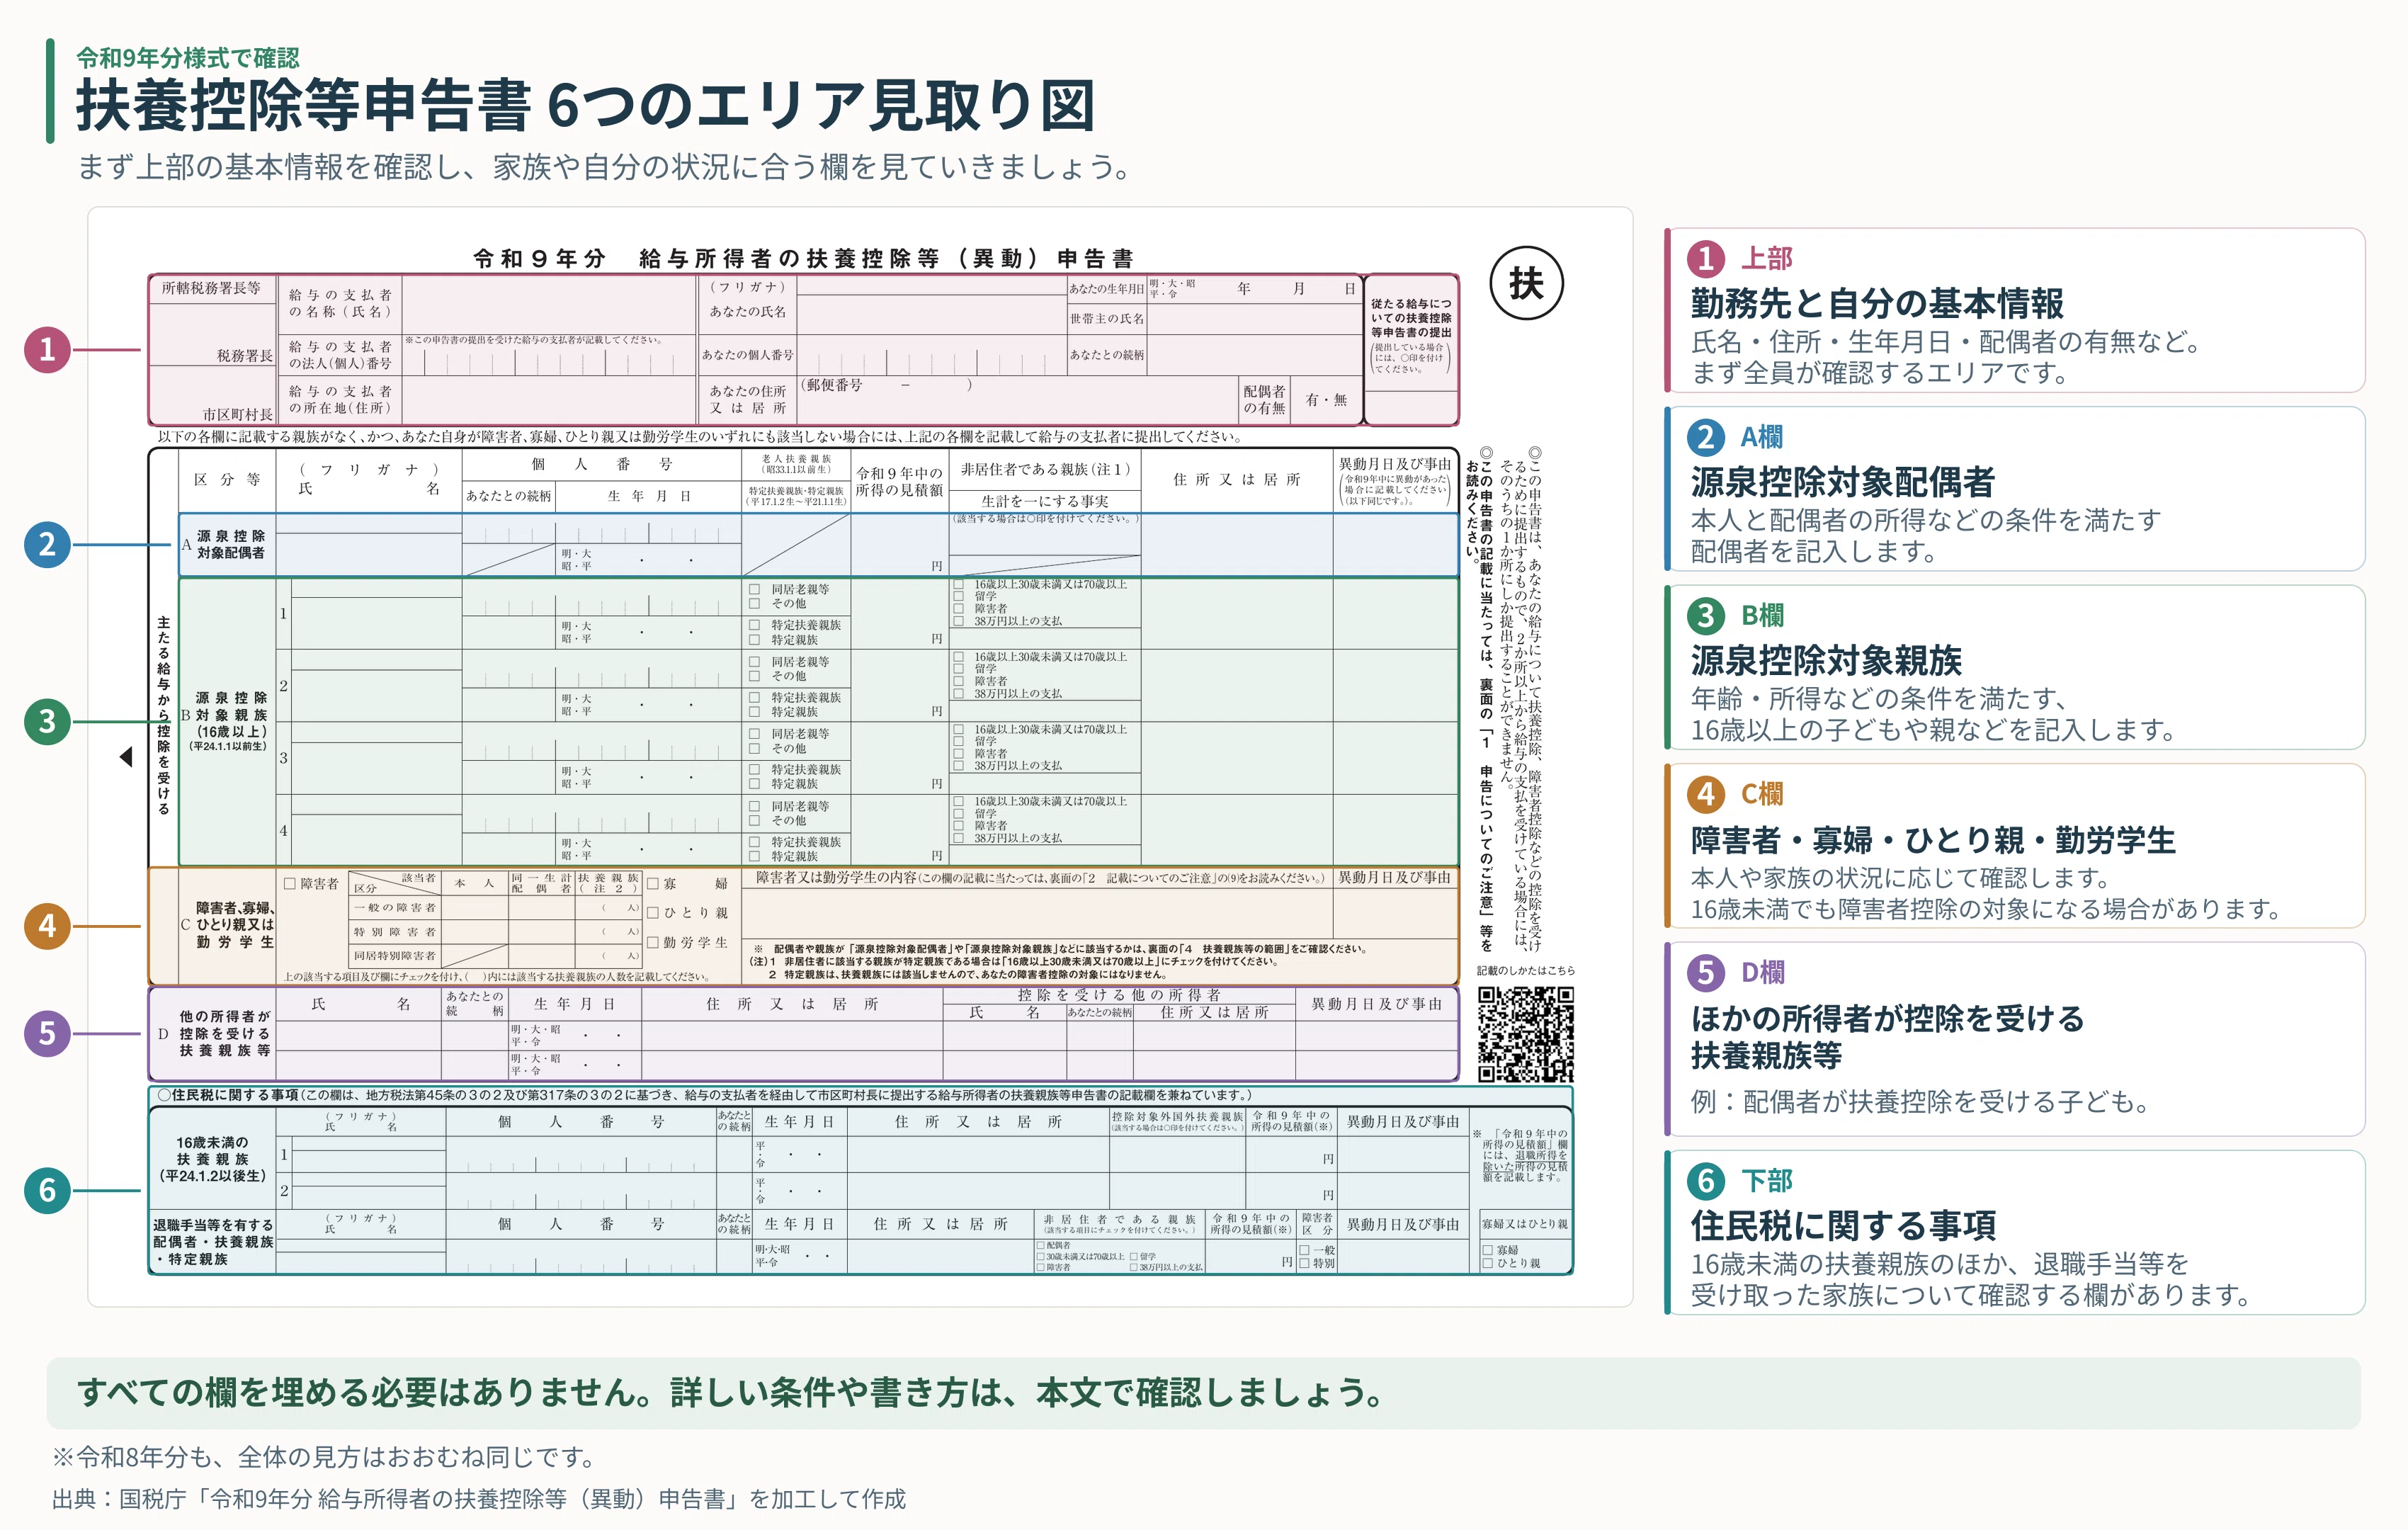Check 特定扶養親族 in B欄 row 2

coord(755,698)
